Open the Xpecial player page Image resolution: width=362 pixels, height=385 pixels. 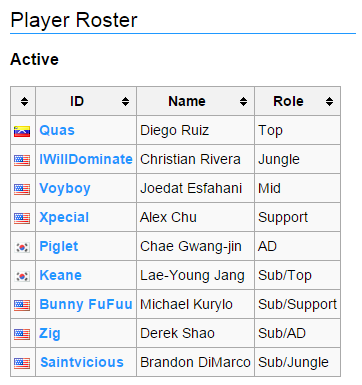(x=64, y=218)
